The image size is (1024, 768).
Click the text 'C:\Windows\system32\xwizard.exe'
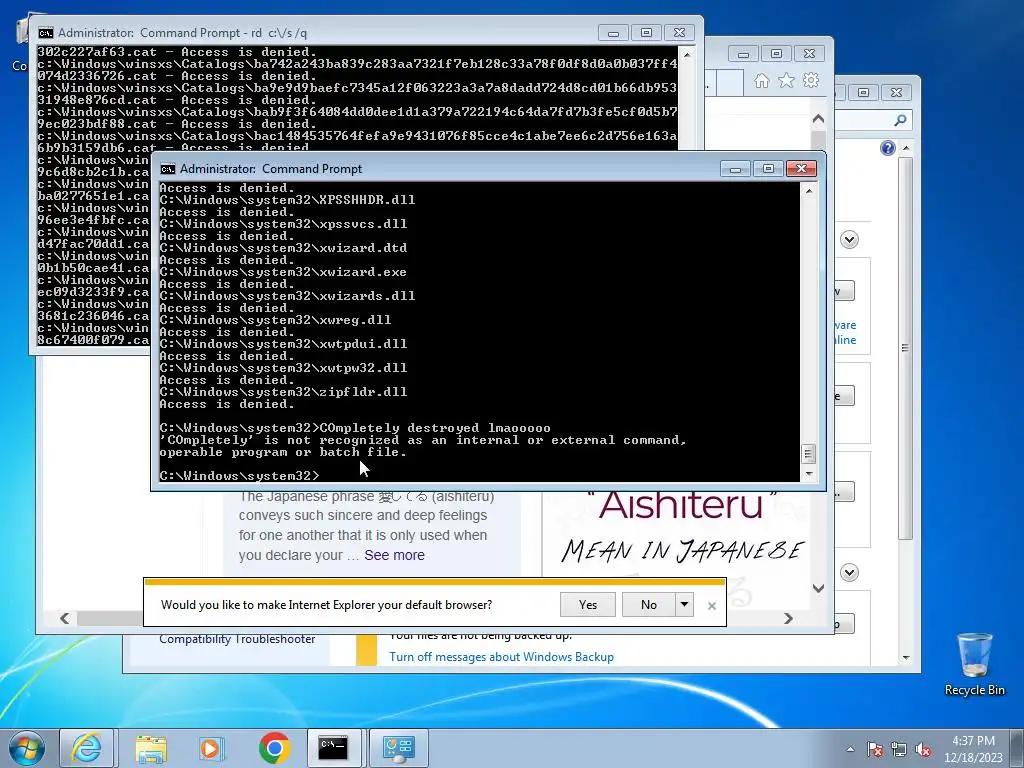tap(283, 272)
